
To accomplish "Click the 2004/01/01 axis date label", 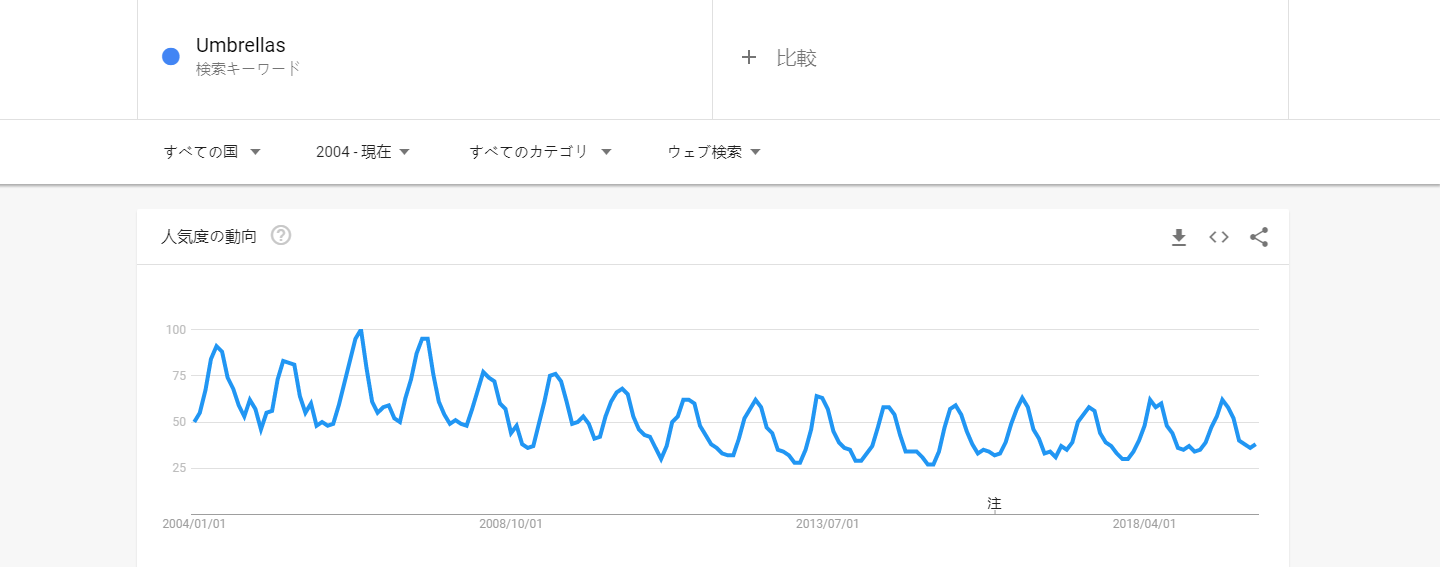I will pyautogui.click(x=194, y=524).
